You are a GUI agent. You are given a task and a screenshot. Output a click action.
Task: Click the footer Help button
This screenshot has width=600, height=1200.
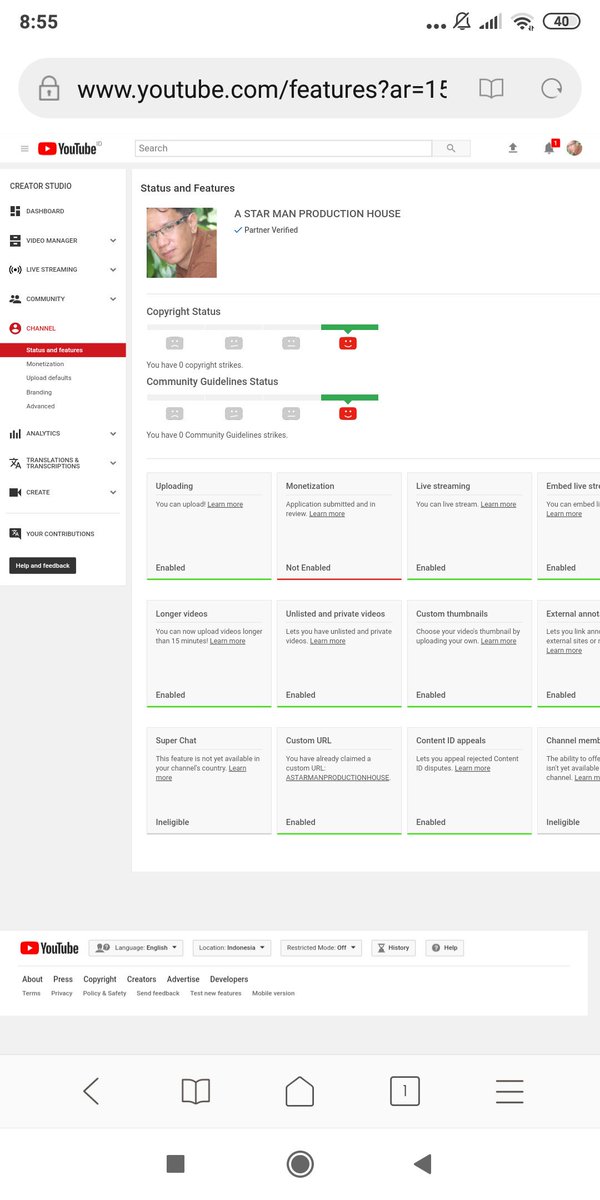[445, 947]
